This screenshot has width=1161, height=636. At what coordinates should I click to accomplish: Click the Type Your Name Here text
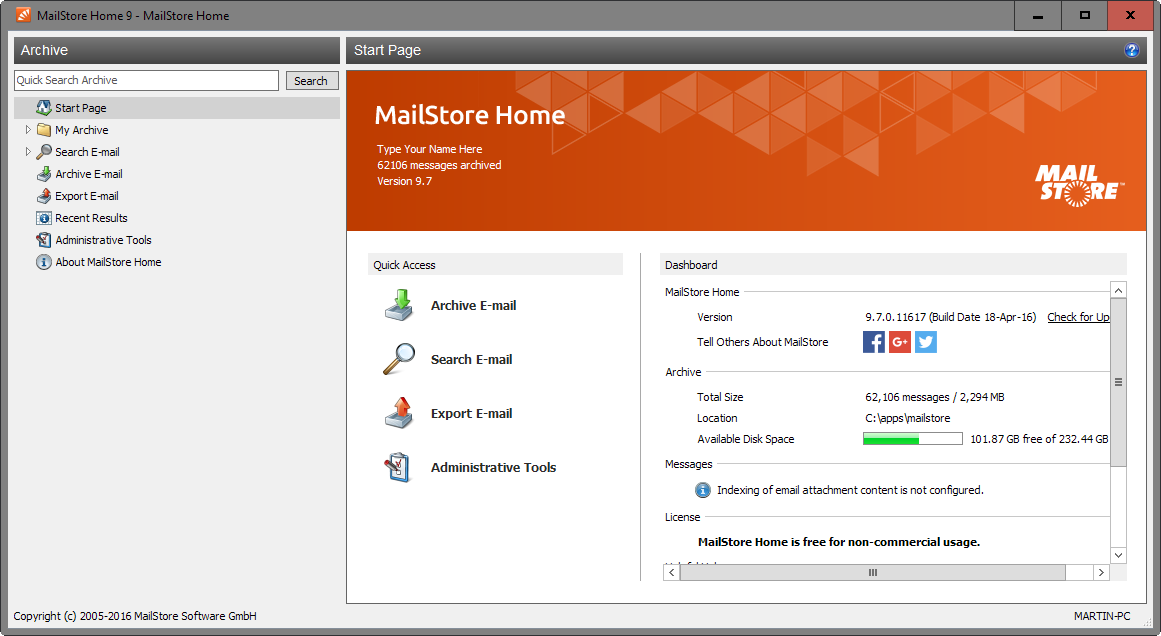point(429,149)
